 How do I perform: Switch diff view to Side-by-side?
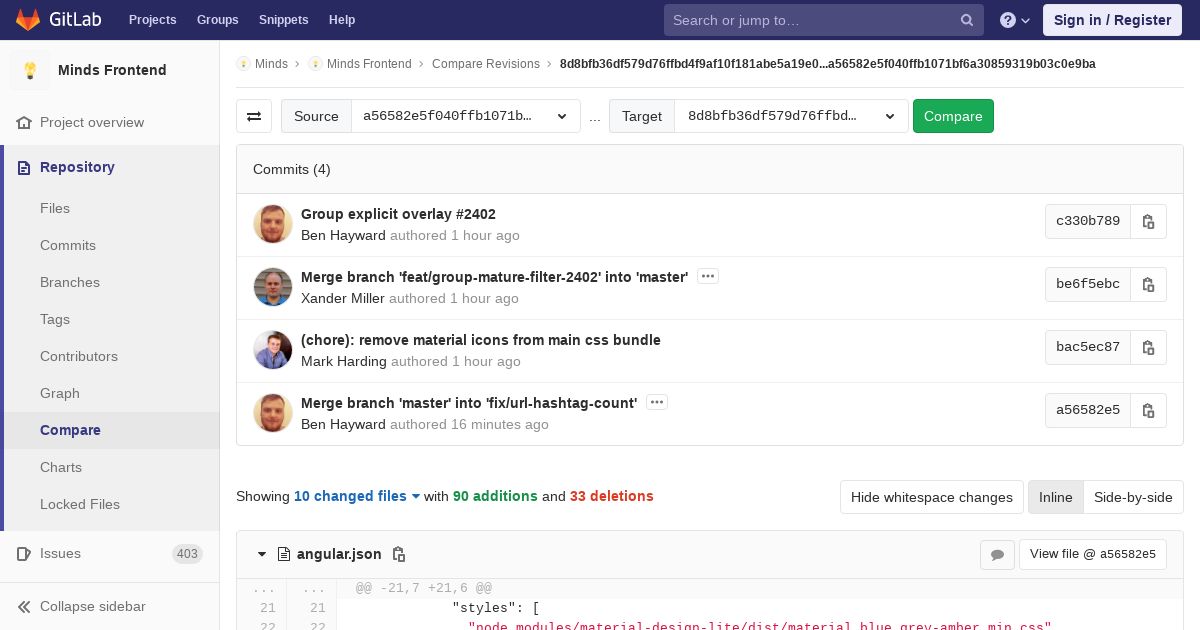[1133, 497]
